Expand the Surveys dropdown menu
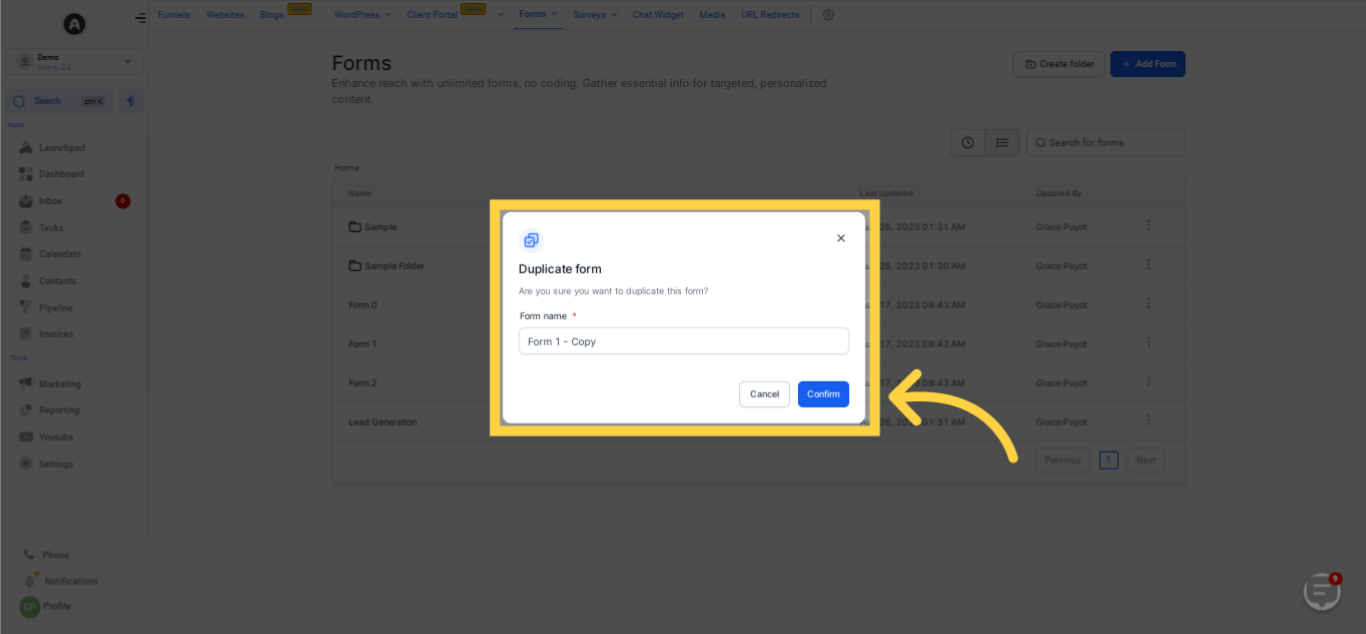This screenshot has height=634, width=1366. (594, 15)
